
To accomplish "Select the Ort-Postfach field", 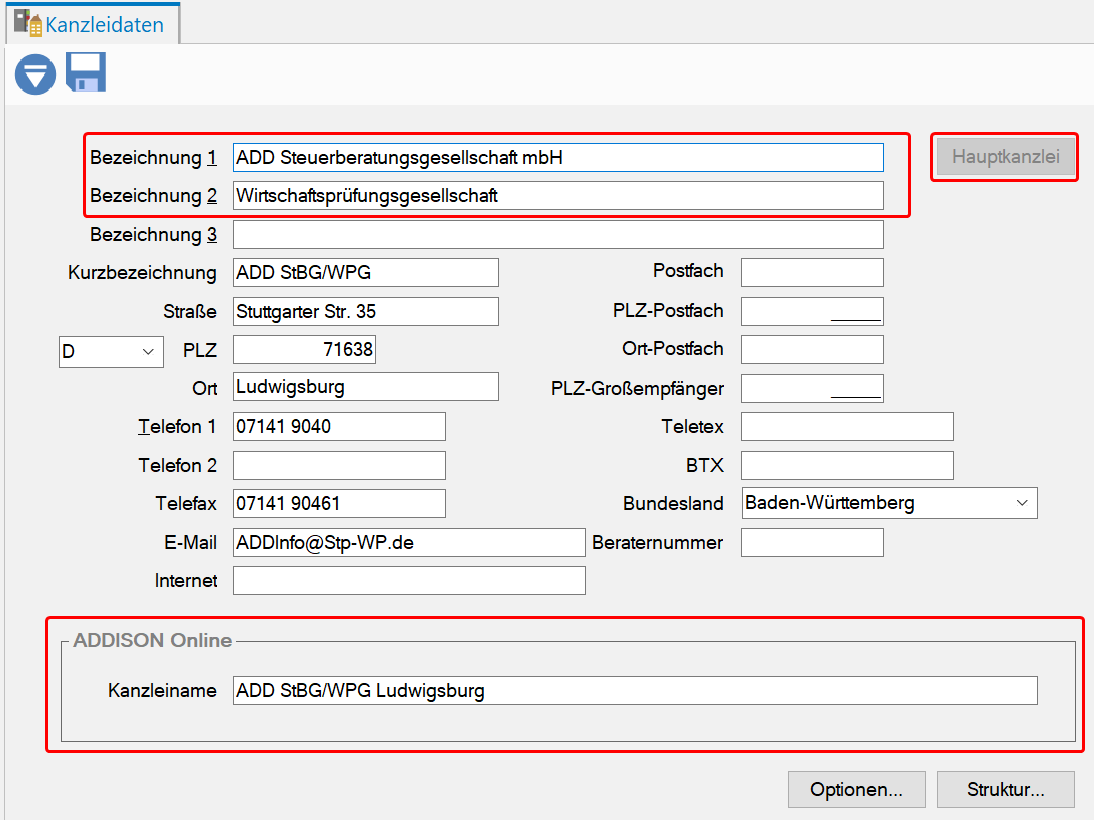I will coord(812,349).
